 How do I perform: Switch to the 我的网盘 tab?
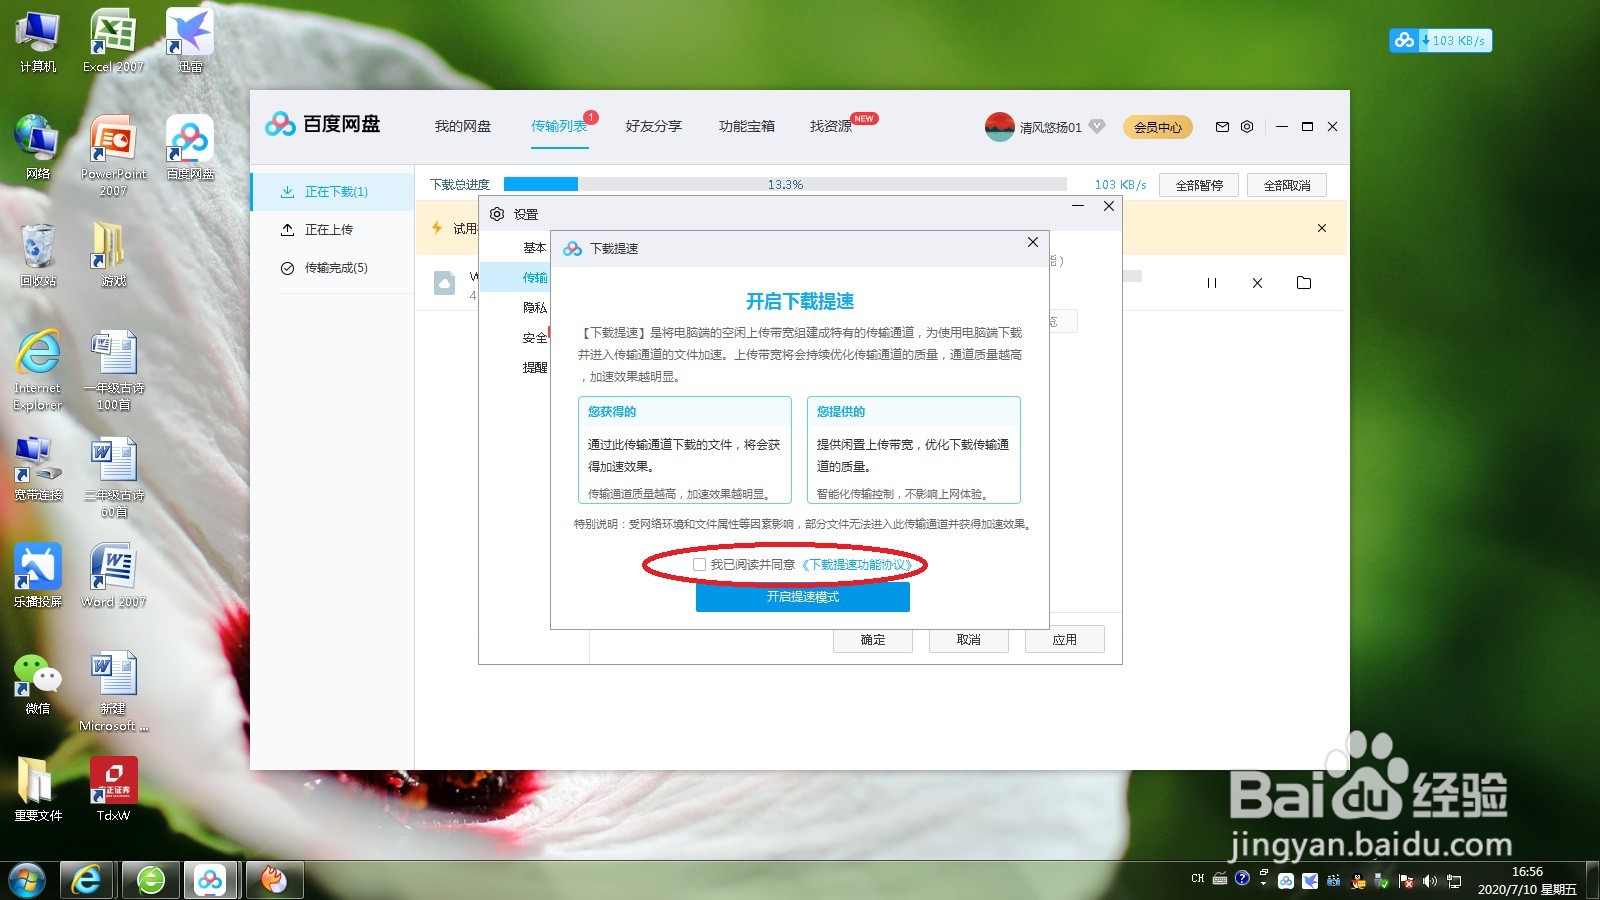coord(461,126)
